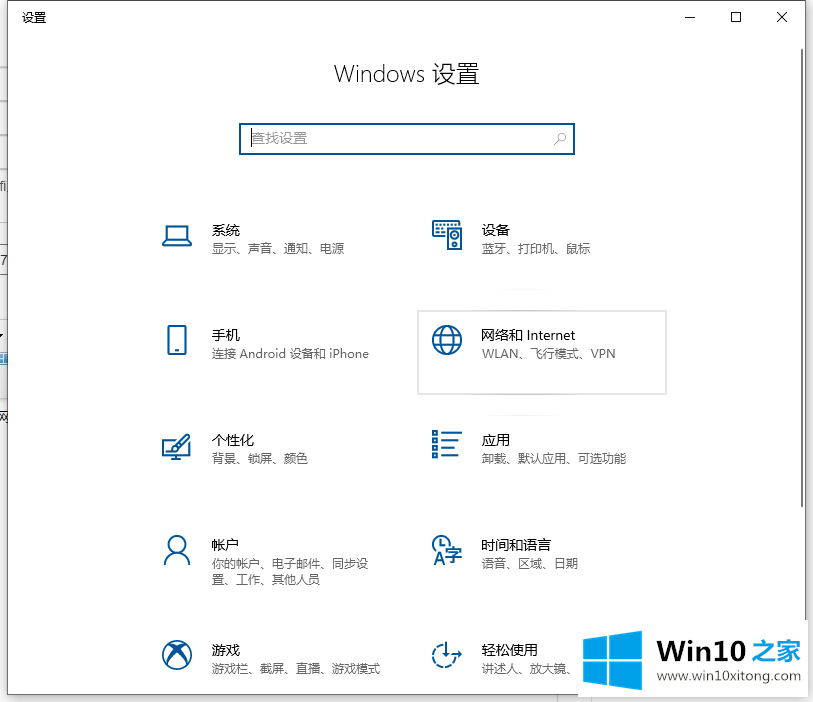Click the 网络和 Internet globe icon
Screen dimensions: 813x702
coord(447,340)
